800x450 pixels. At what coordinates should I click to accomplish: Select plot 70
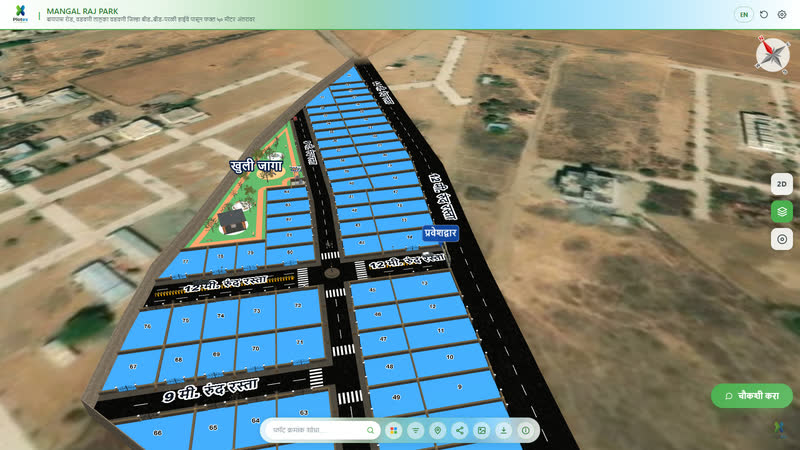(256, 351)
